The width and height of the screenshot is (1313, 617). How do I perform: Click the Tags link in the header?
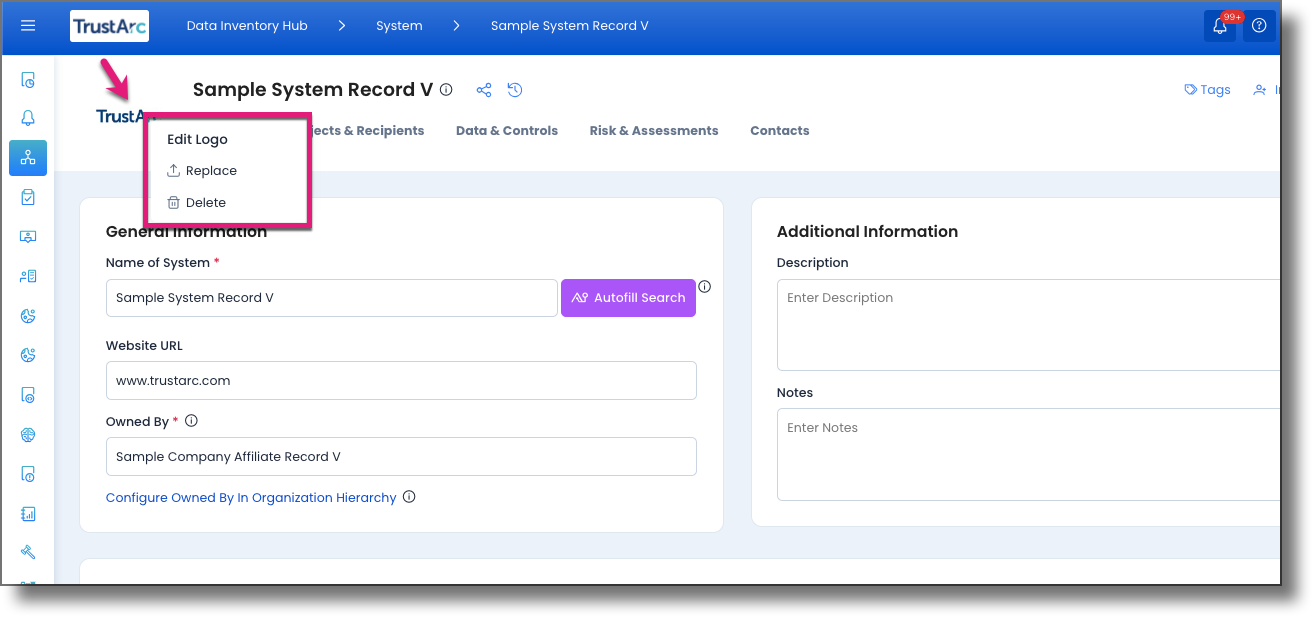(x=1206, y=89)
